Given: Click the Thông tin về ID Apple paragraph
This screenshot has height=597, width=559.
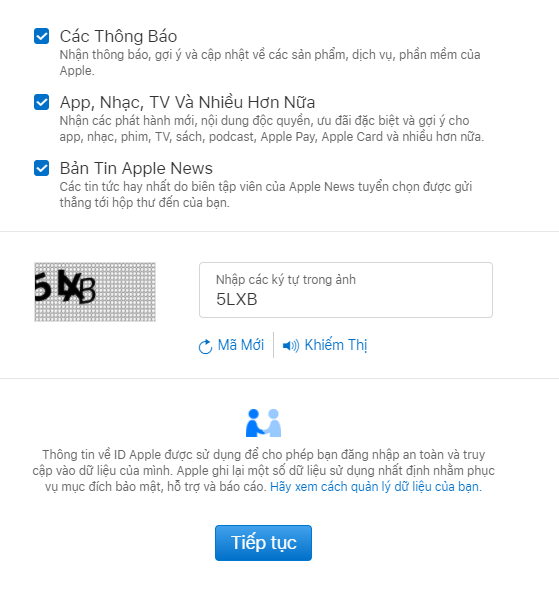Looking at the screenshot, I should [x=264, y=471].
